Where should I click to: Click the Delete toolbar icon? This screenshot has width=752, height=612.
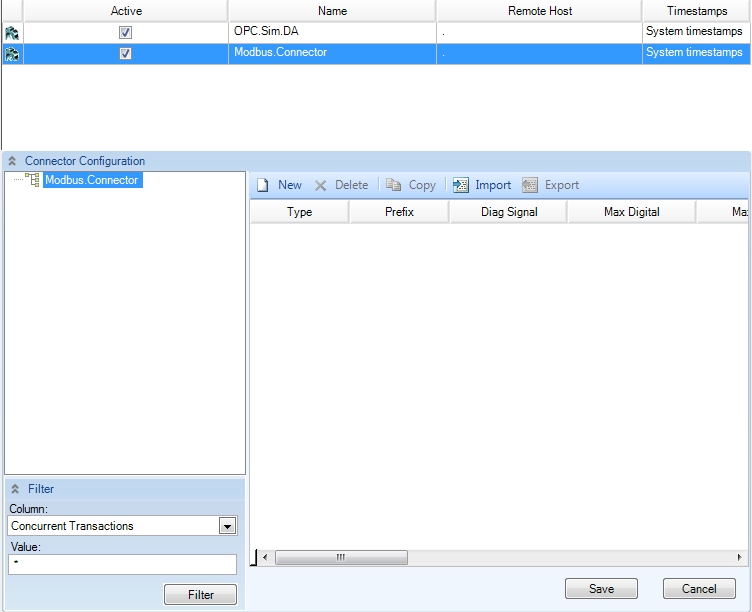(x=321, y=185)
